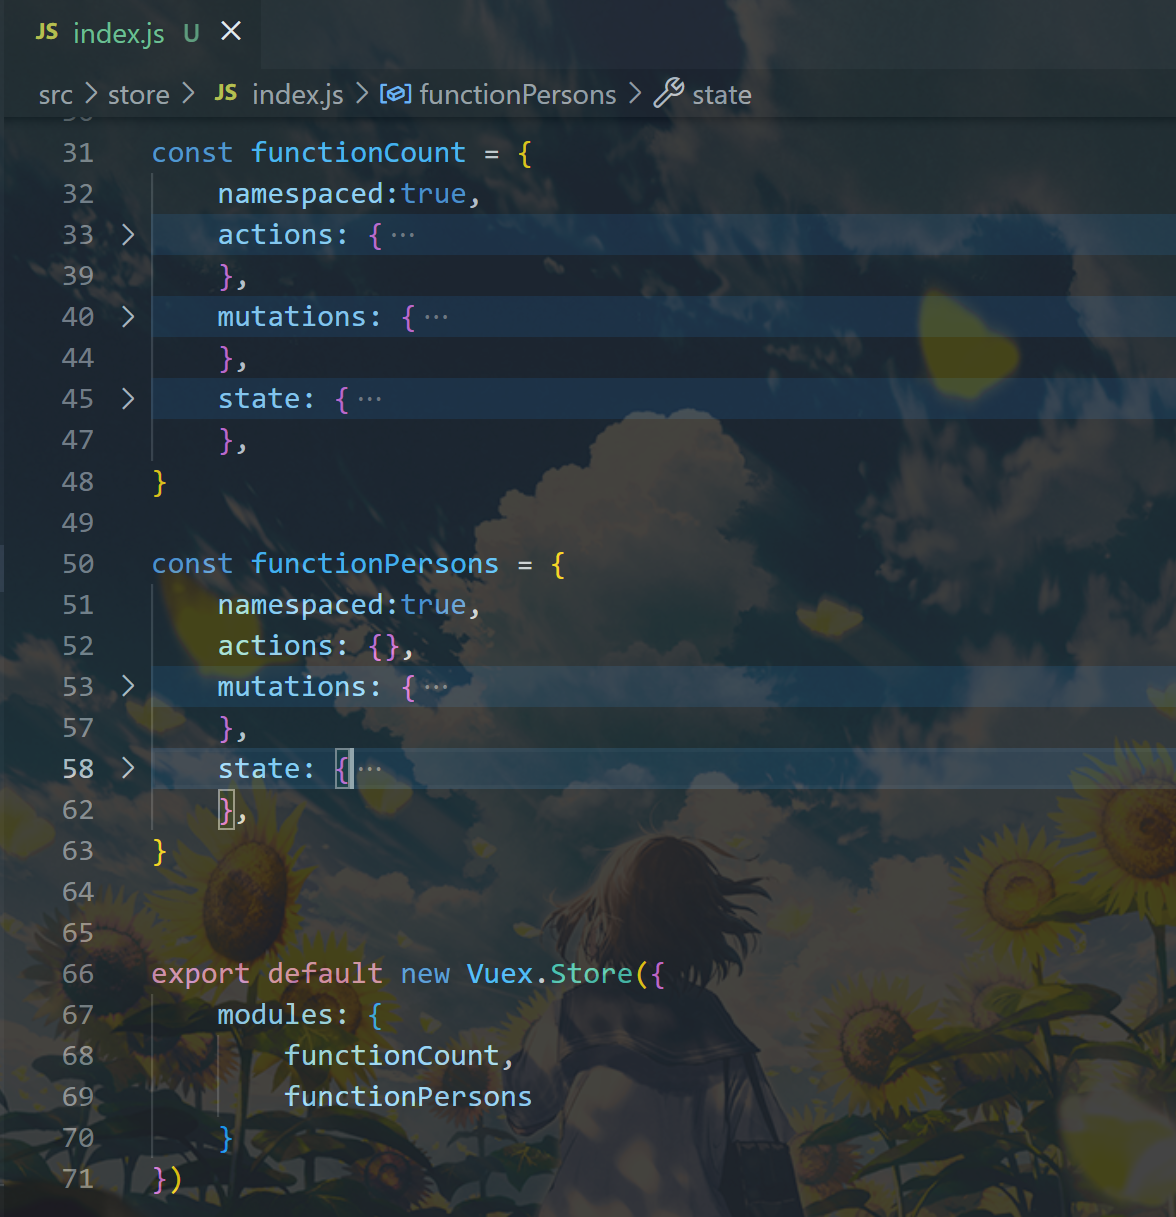
Task: Click the JS icon in the breadcrumb
Action: [x=226, y=93]
